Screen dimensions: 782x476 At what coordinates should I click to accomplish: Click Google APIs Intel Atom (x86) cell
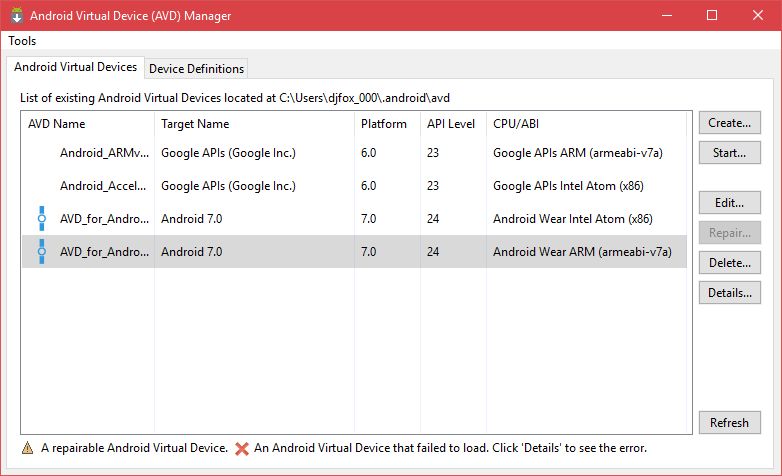568,186
